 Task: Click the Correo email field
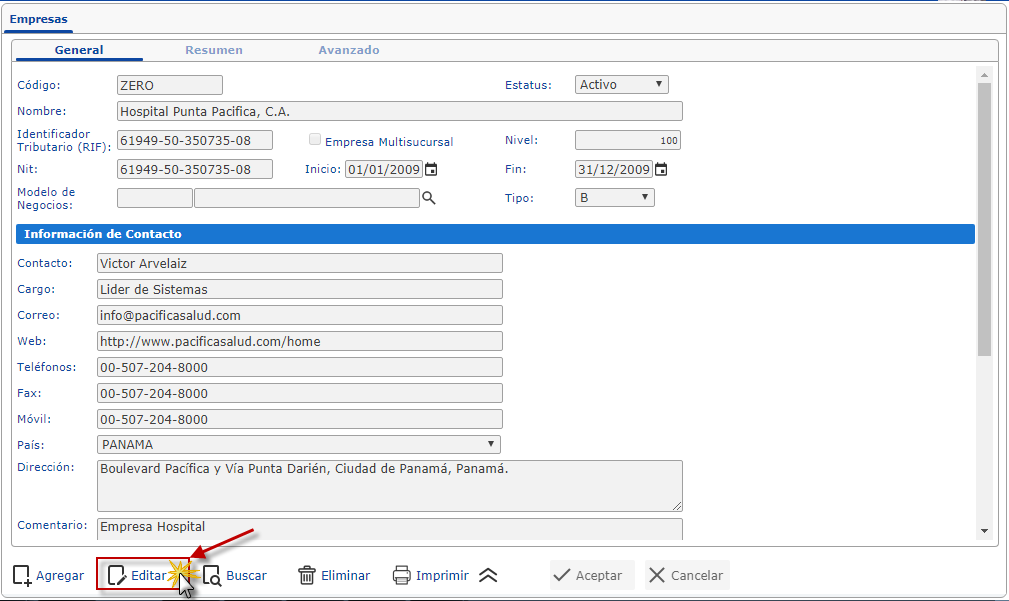coord(300,315)
